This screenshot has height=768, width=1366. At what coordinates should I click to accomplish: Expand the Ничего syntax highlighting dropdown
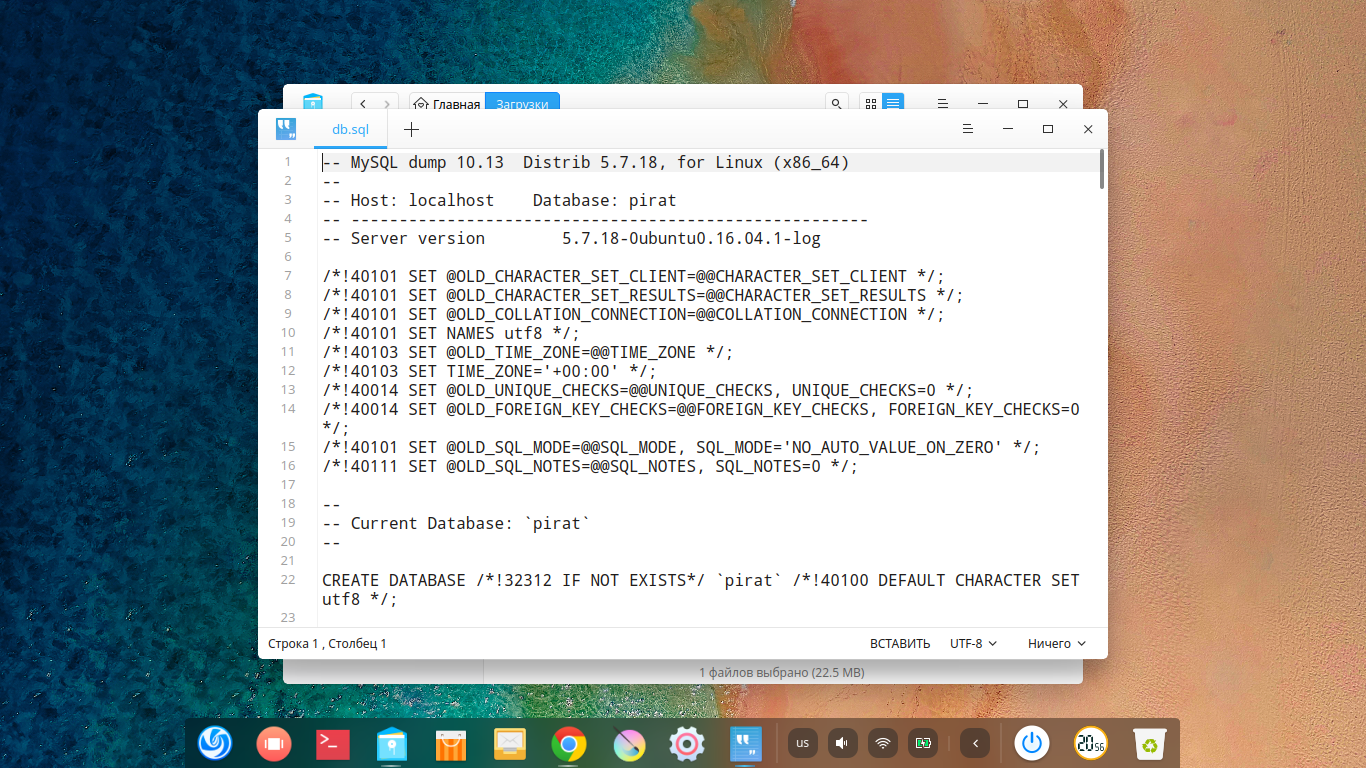coord(1056,644)
